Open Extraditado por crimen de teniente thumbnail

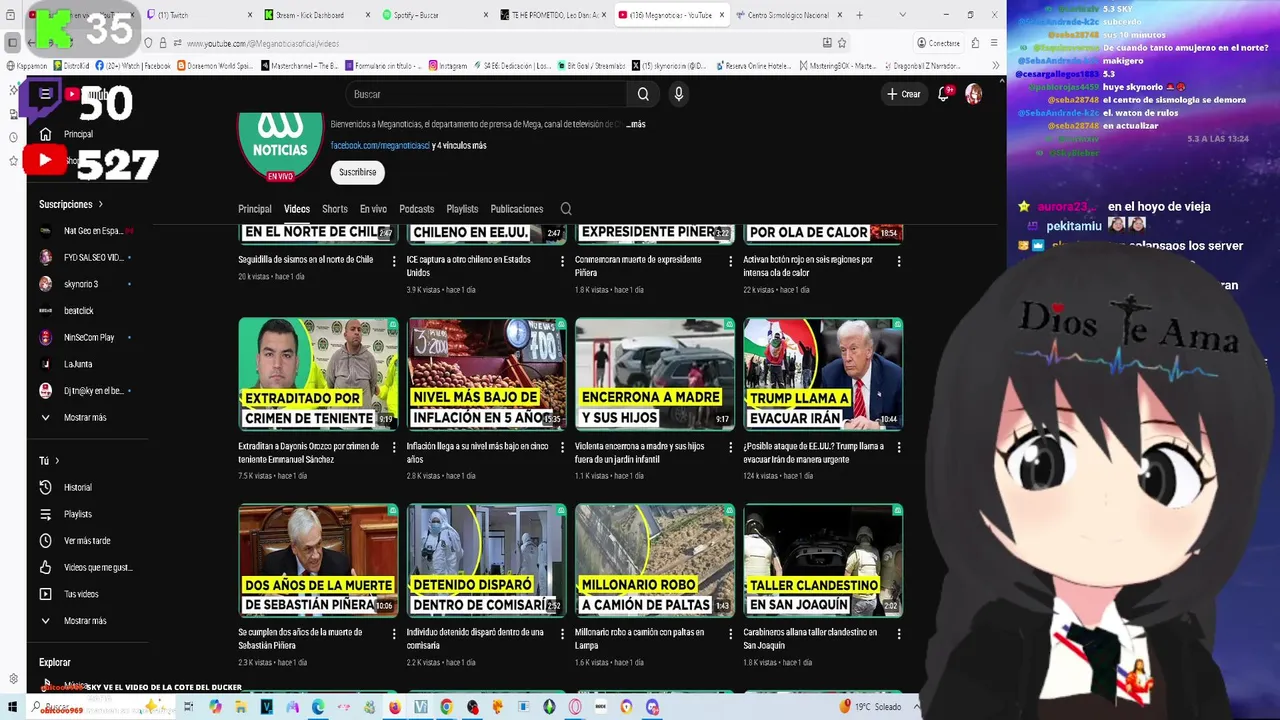[318, 374]
